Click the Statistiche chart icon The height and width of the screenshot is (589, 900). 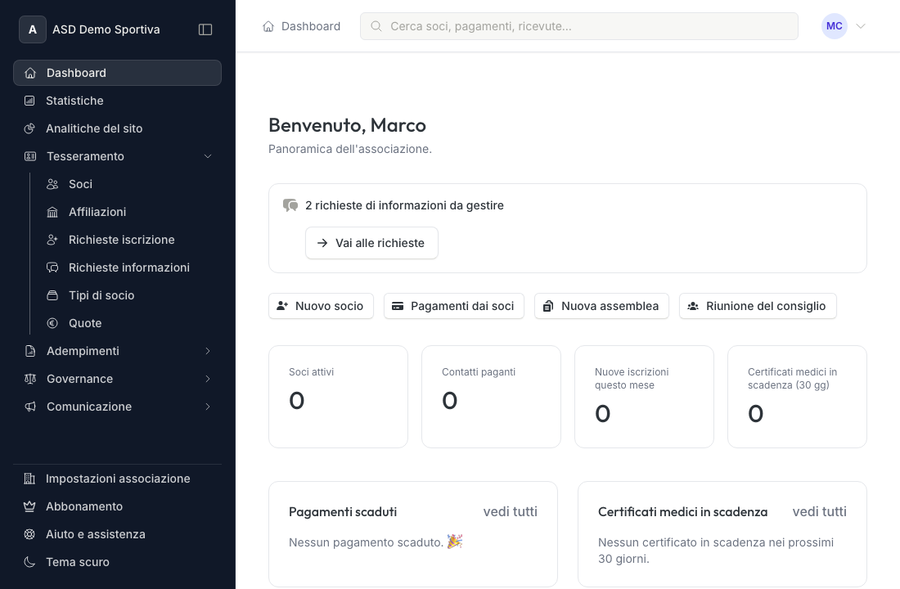tap(30, 100)
